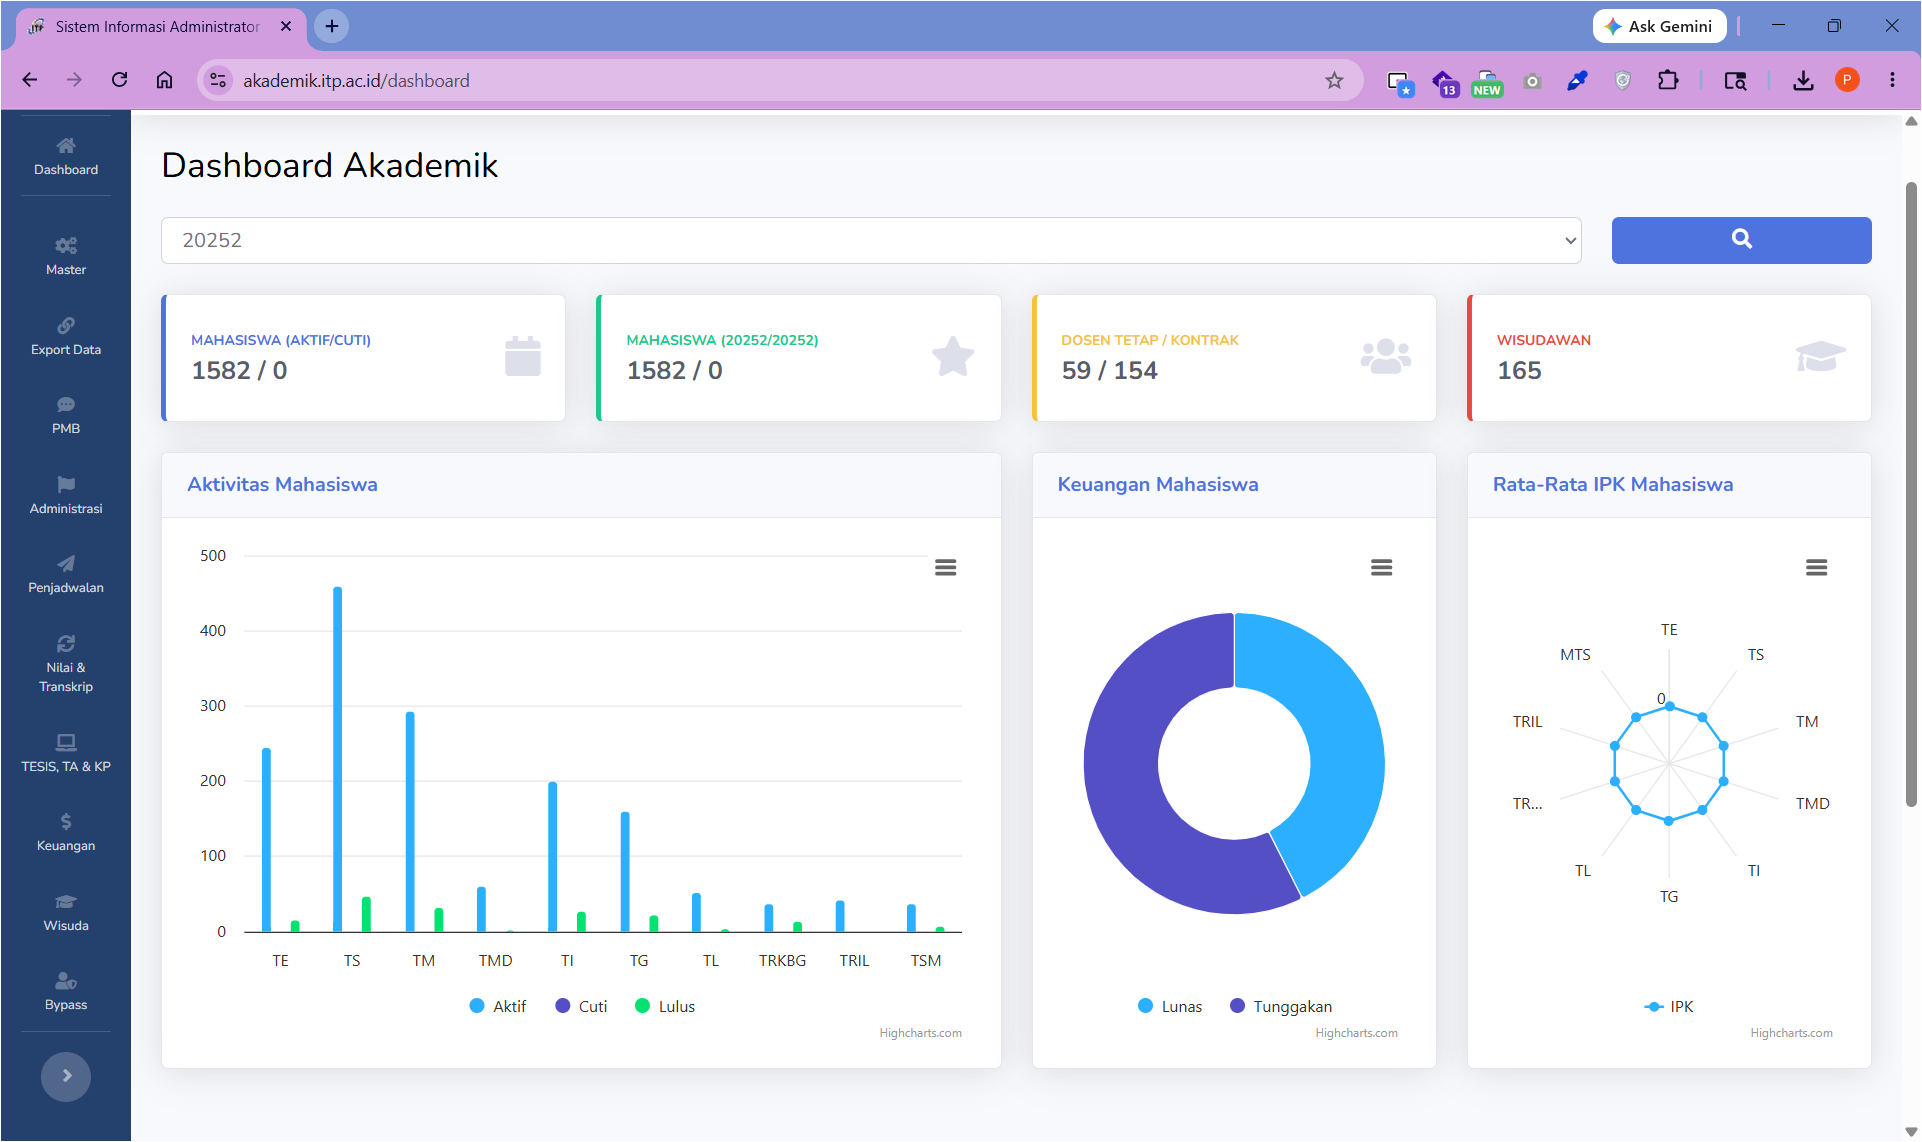Bookmark this page with the star icon
1922x1142 pixels.
pos(1334,80)
